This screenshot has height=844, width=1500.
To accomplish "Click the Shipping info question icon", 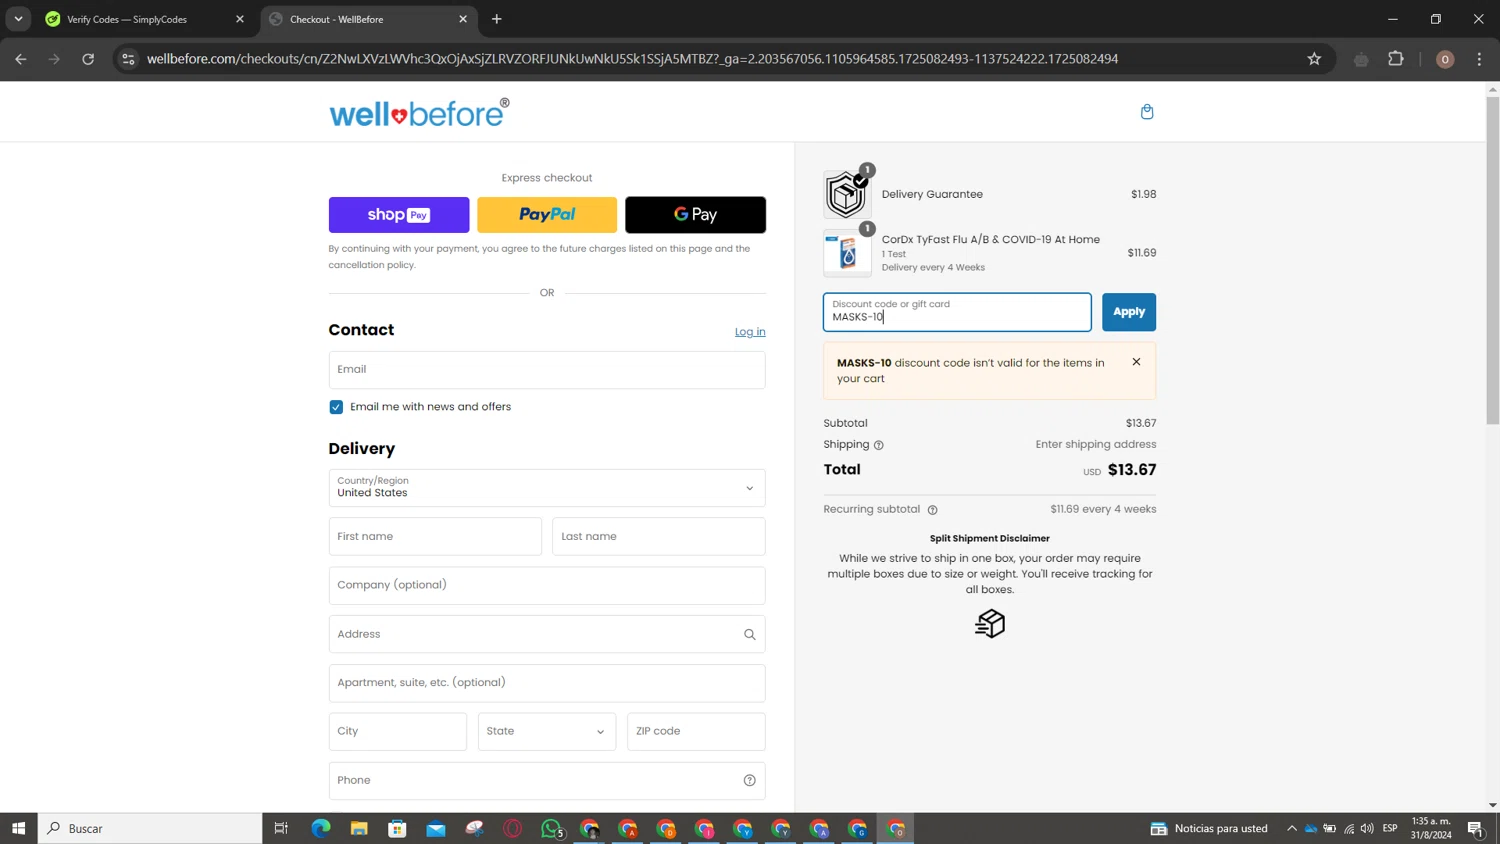I will click(879, 446).
